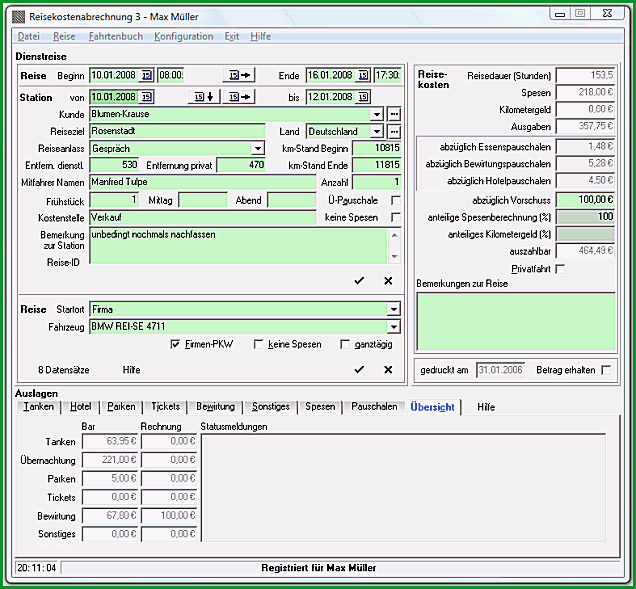Click Kostenstelle field containing Verkauf
636x589 pixels.
(202, 217)
